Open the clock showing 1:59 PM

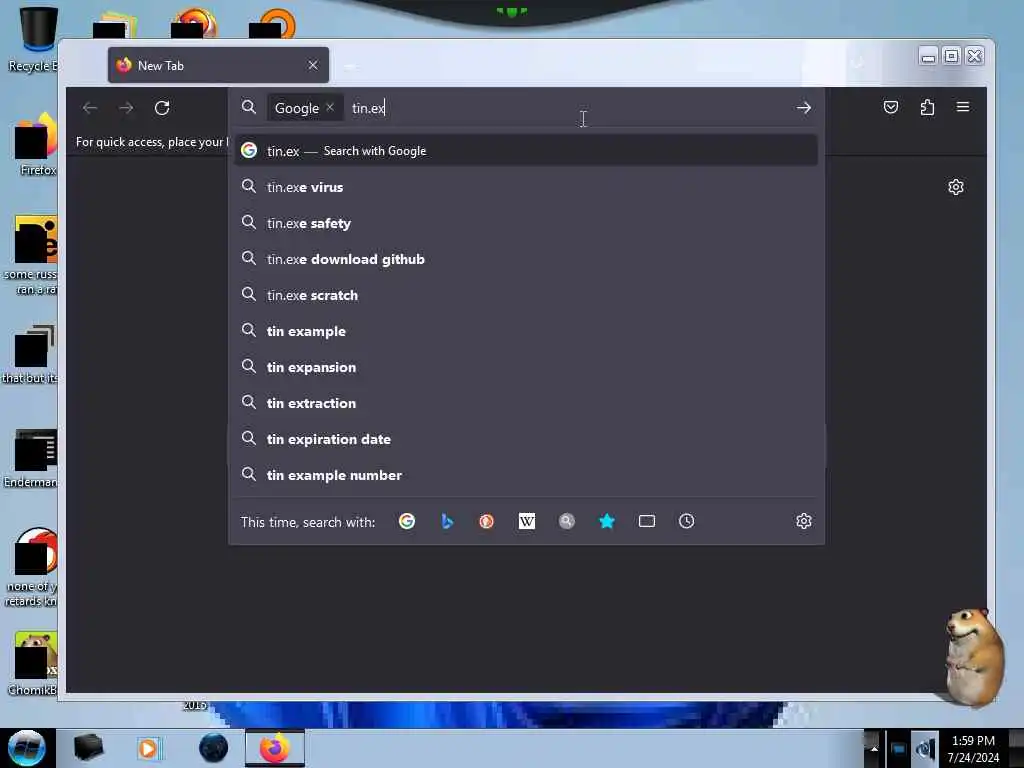pos(973,749)
